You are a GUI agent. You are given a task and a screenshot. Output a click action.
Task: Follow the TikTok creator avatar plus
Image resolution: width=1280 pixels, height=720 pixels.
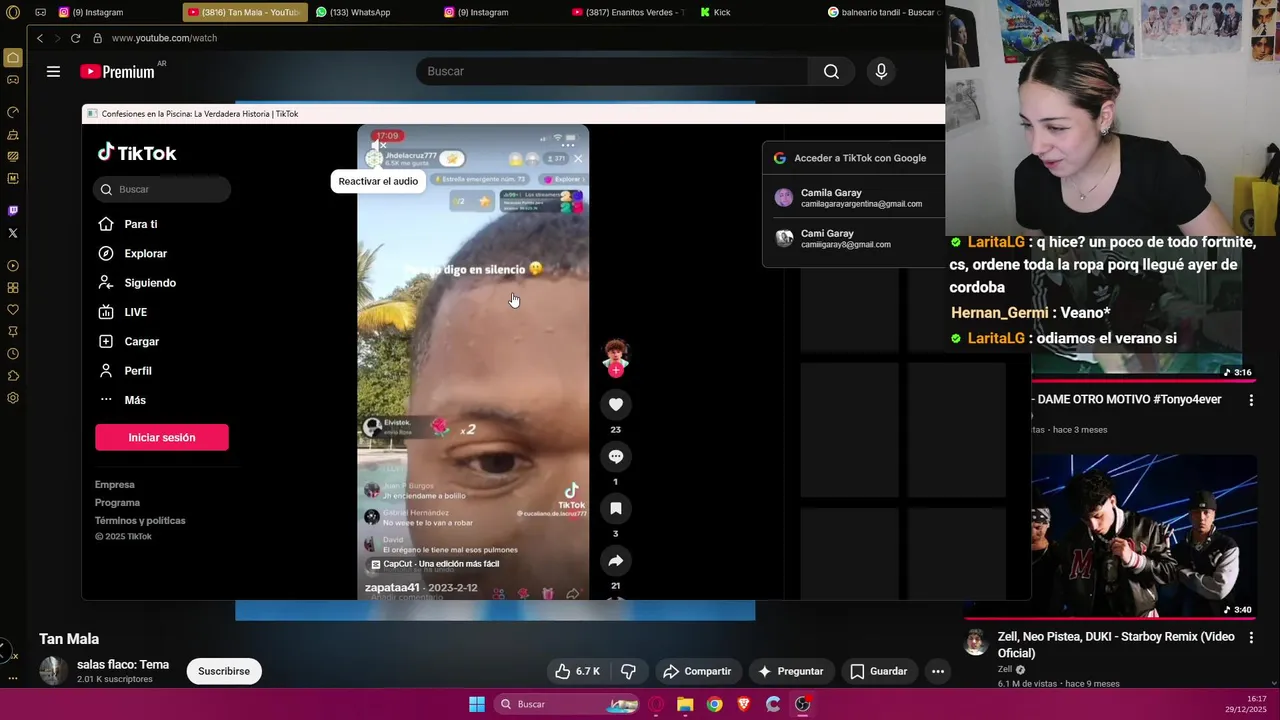(x=616, y=370)
